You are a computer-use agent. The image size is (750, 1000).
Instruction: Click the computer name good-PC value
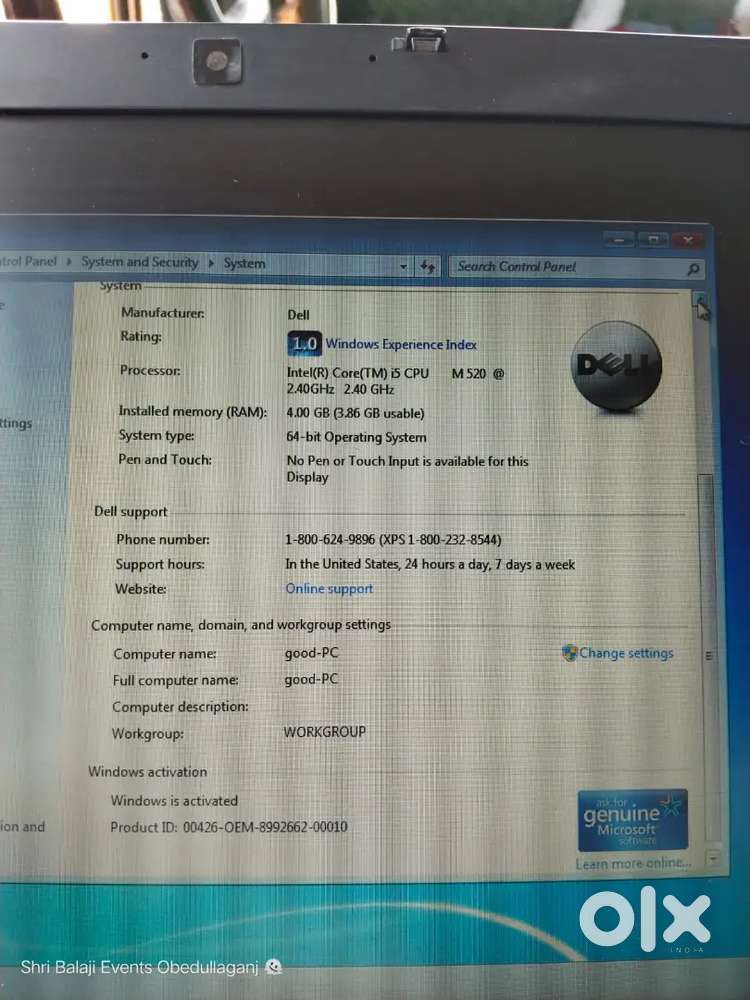click(x=311, y=653)
